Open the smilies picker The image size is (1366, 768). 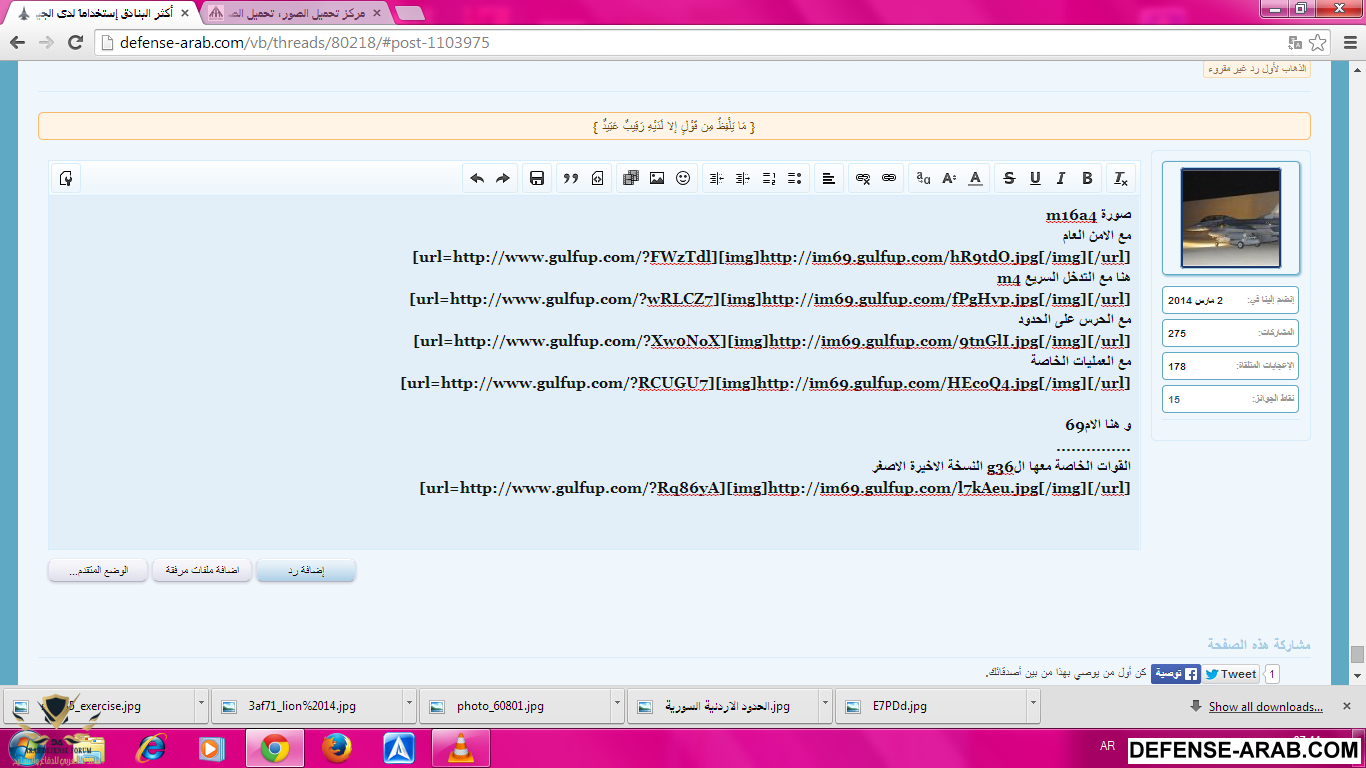tap(683, 178)
